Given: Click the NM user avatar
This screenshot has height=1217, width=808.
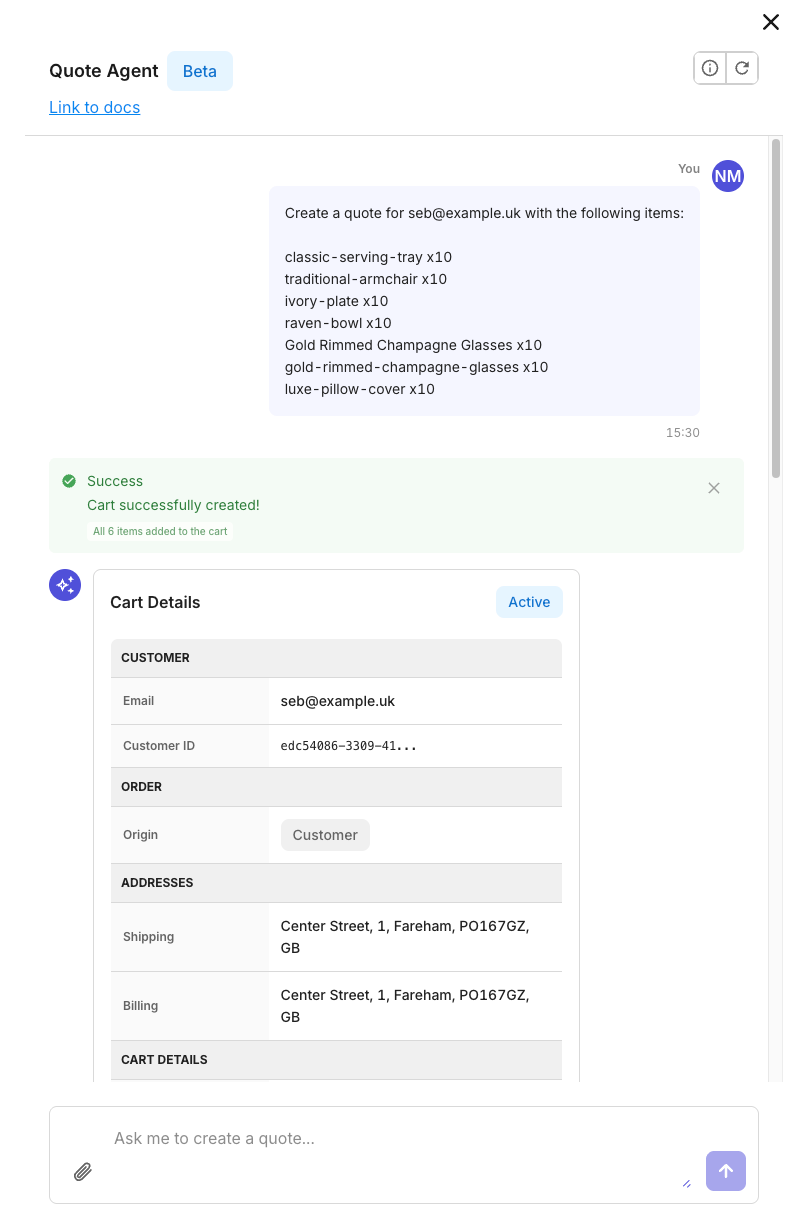Looking at the screenshot, I should (728, 176).
